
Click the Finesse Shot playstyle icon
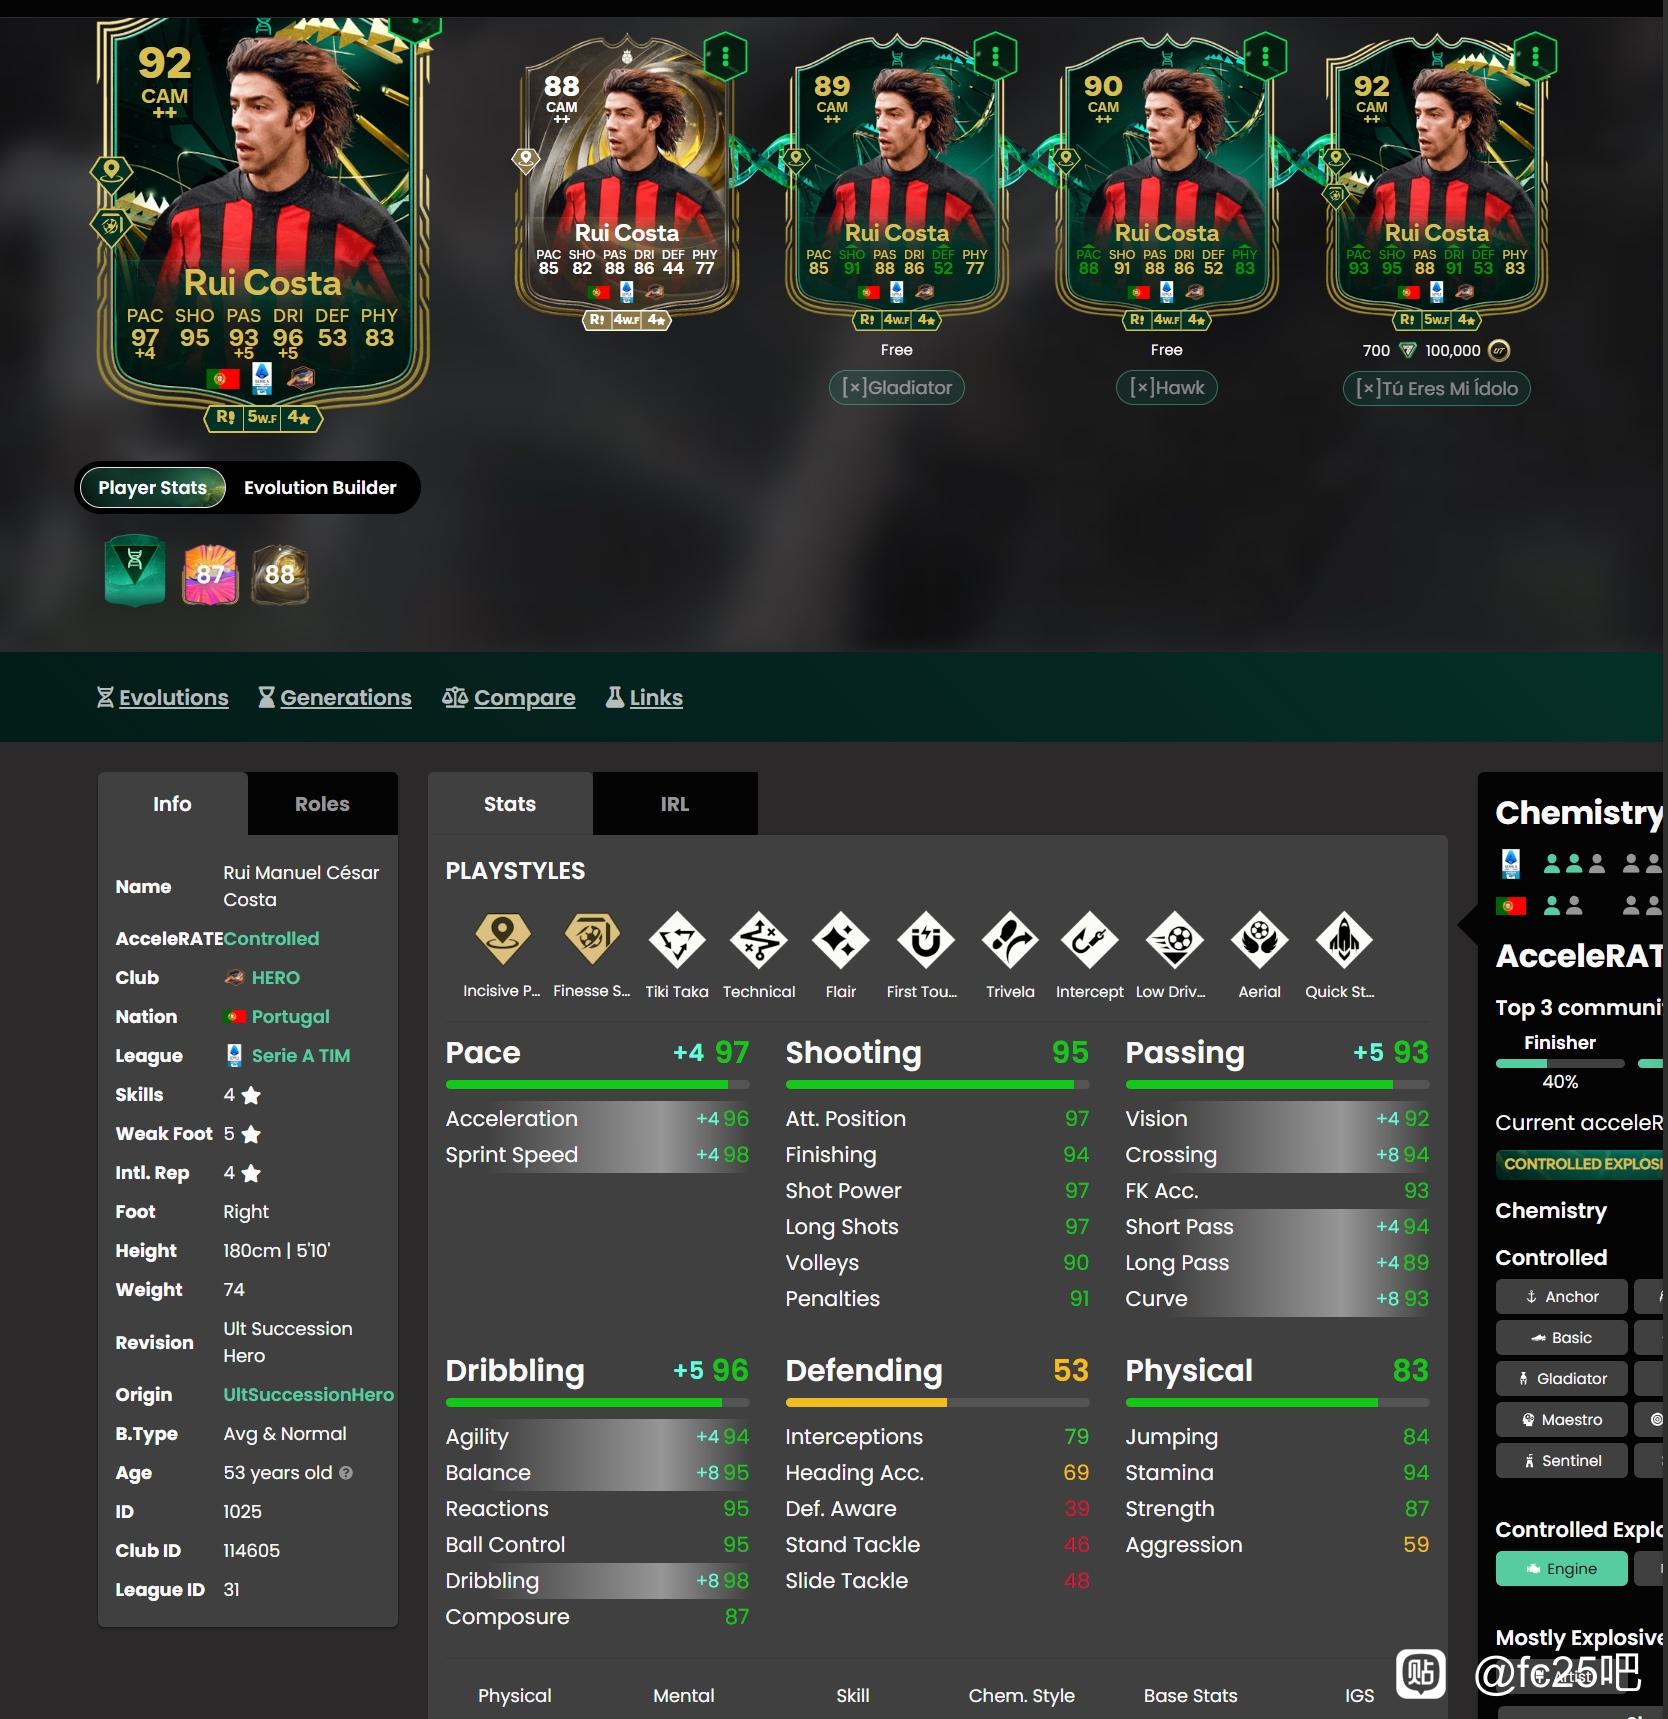[x=592, y=939]
